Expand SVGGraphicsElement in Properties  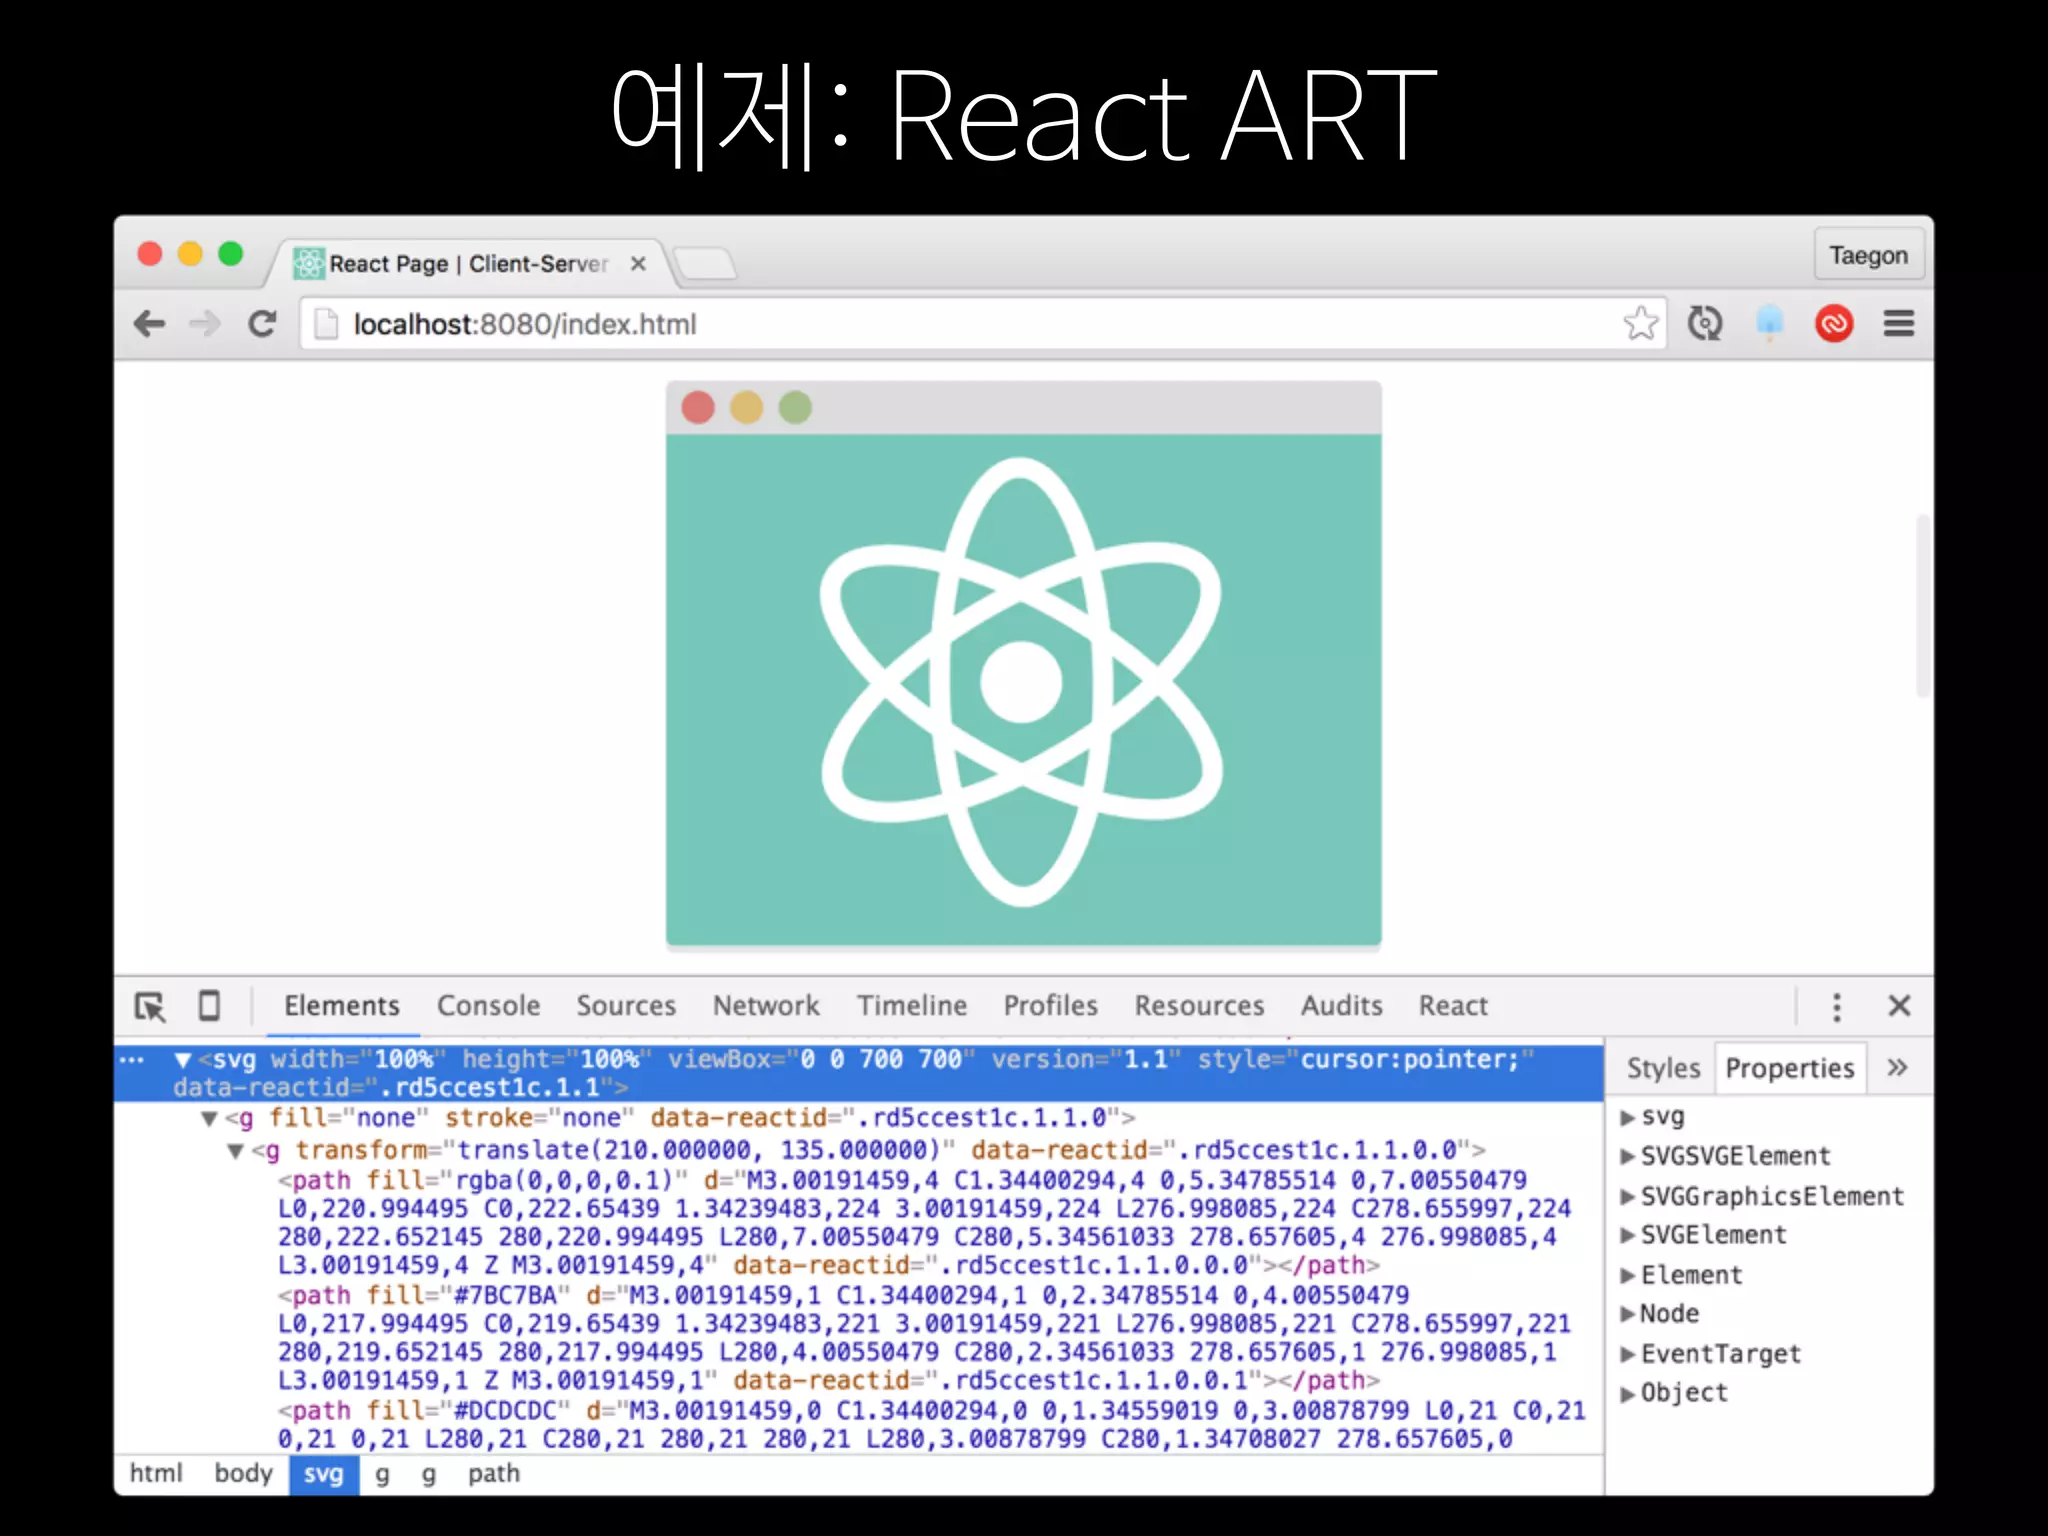click(1628, 1197)
